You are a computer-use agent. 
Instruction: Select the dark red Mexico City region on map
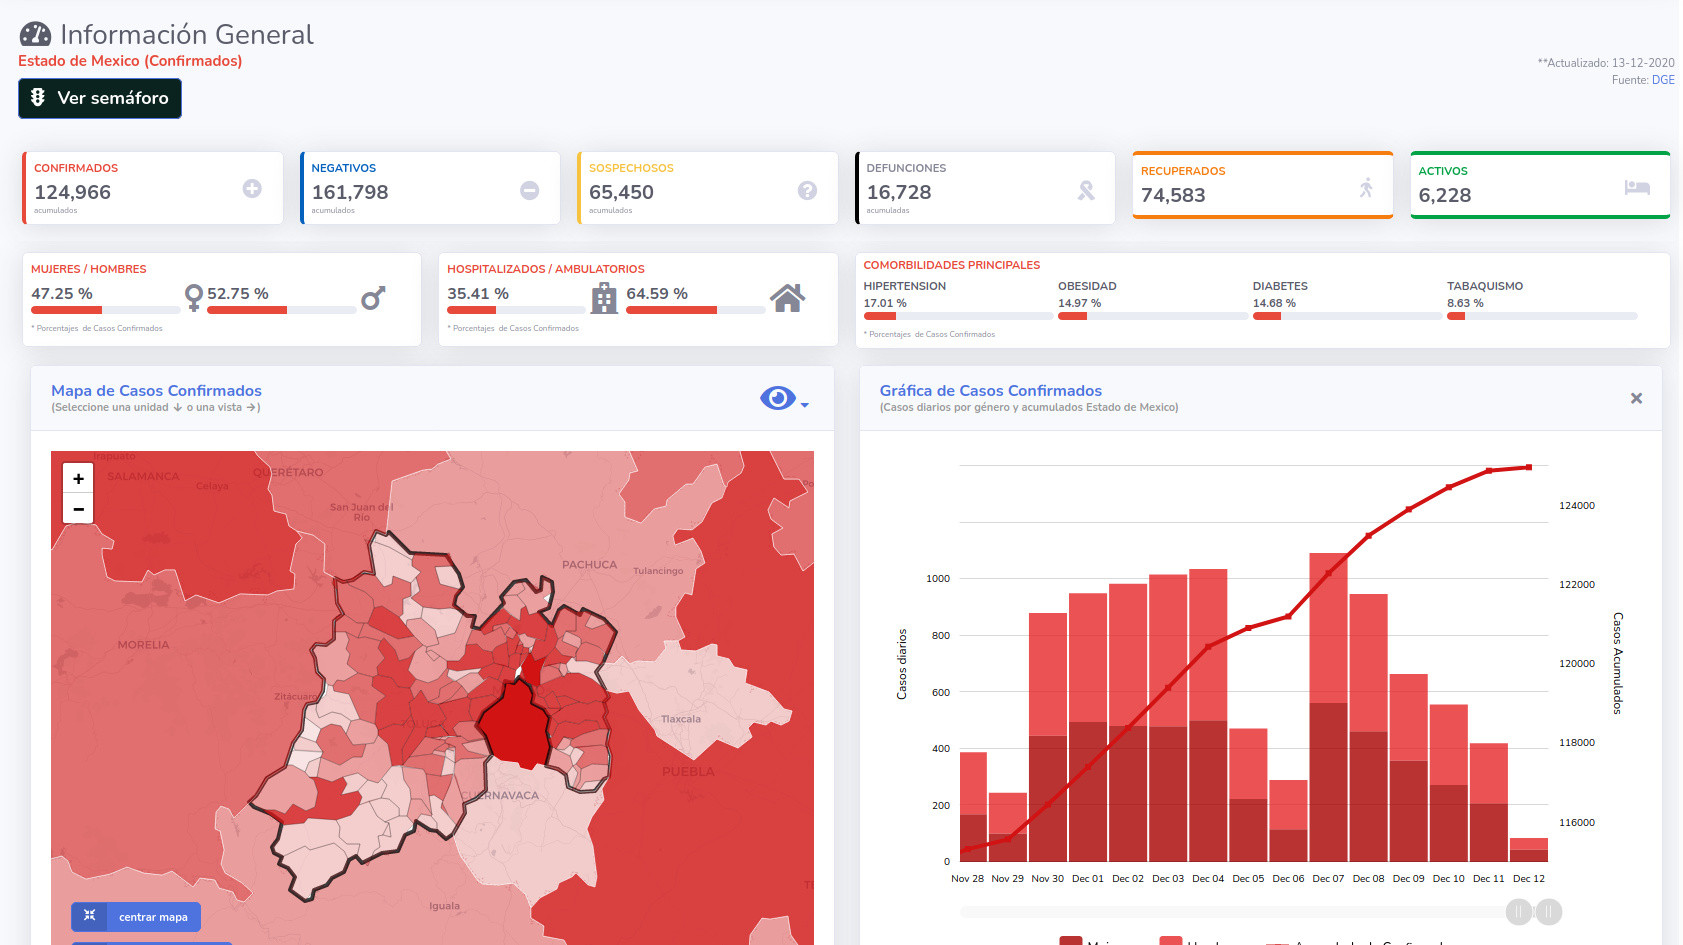coord(516,725)
